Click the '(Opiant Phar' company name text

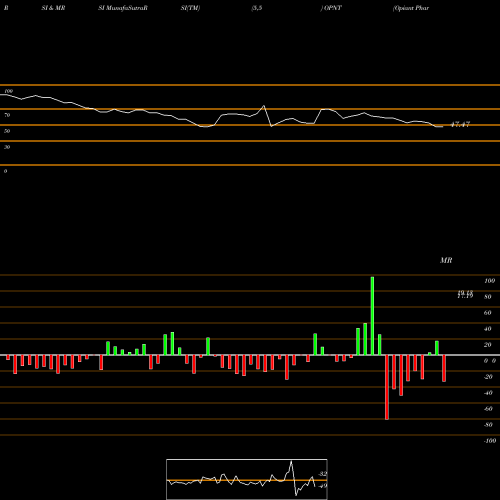[x=411, y=8]
